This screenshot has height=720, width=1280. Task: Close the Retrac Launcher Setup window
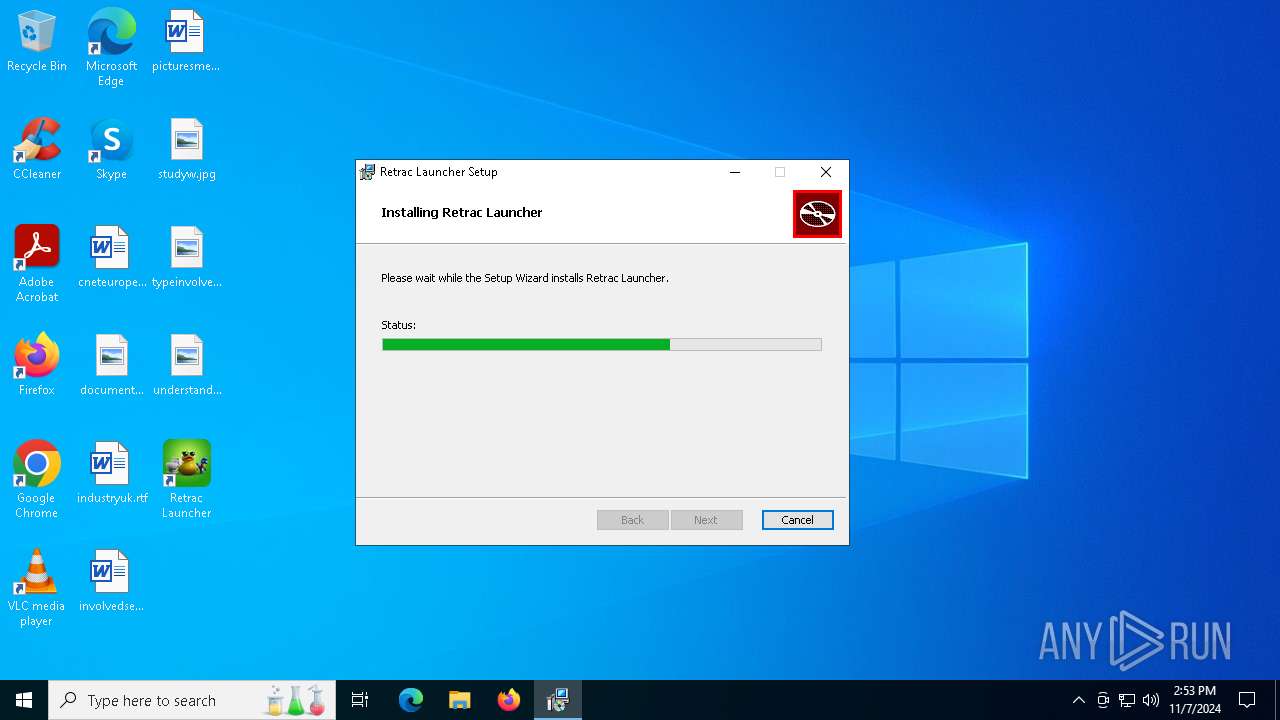point(826,172)
